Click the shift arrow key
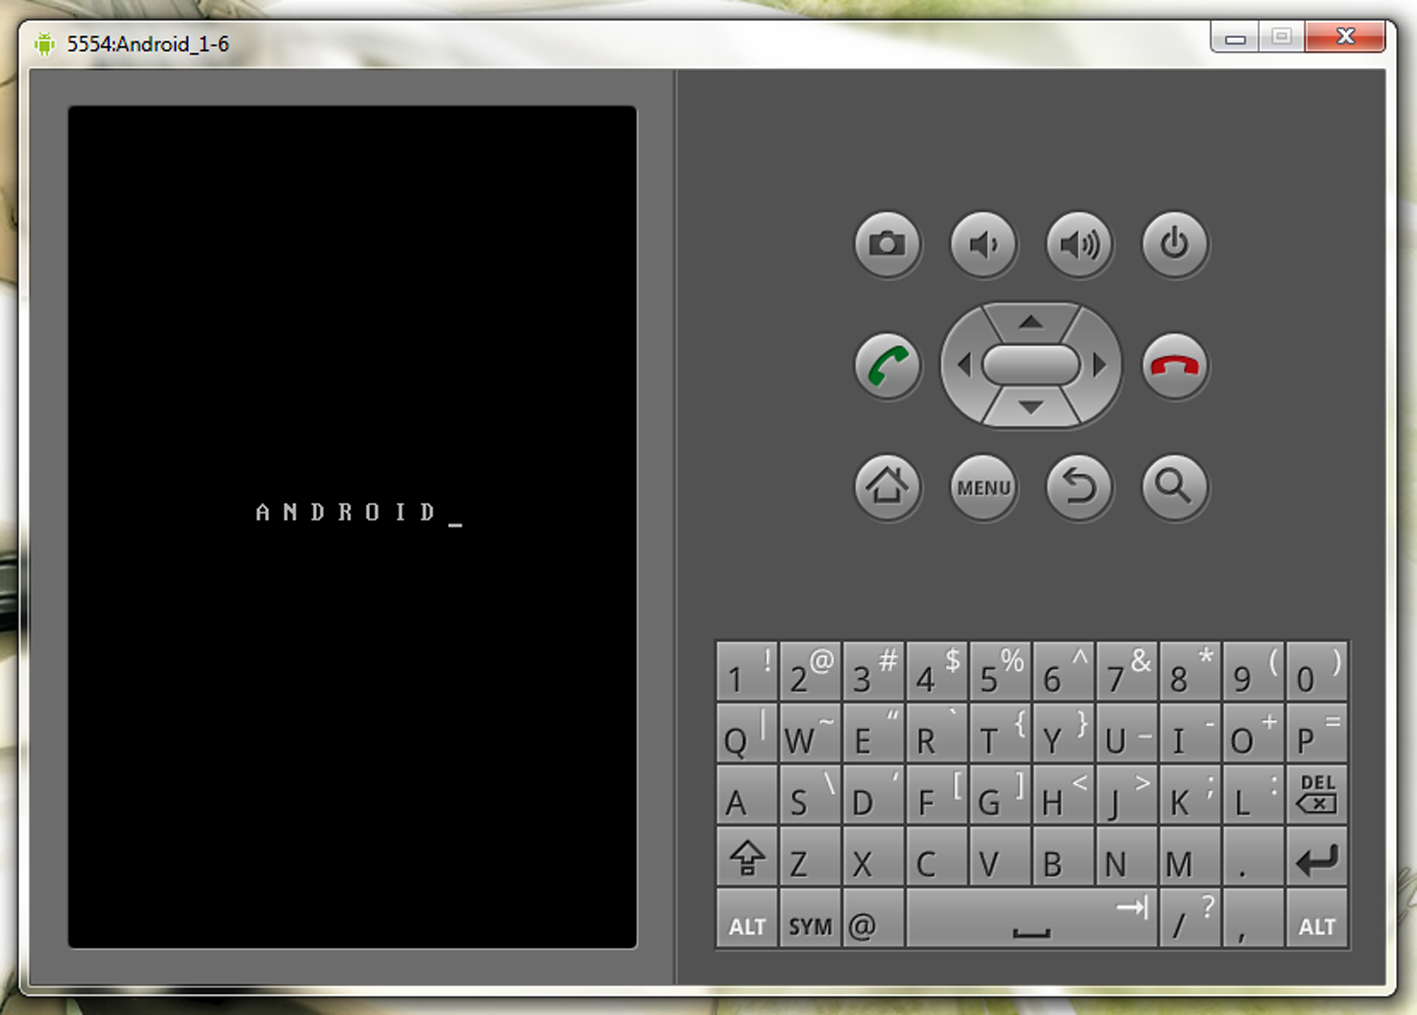The image size is (1417, 1015). [747, 857]
